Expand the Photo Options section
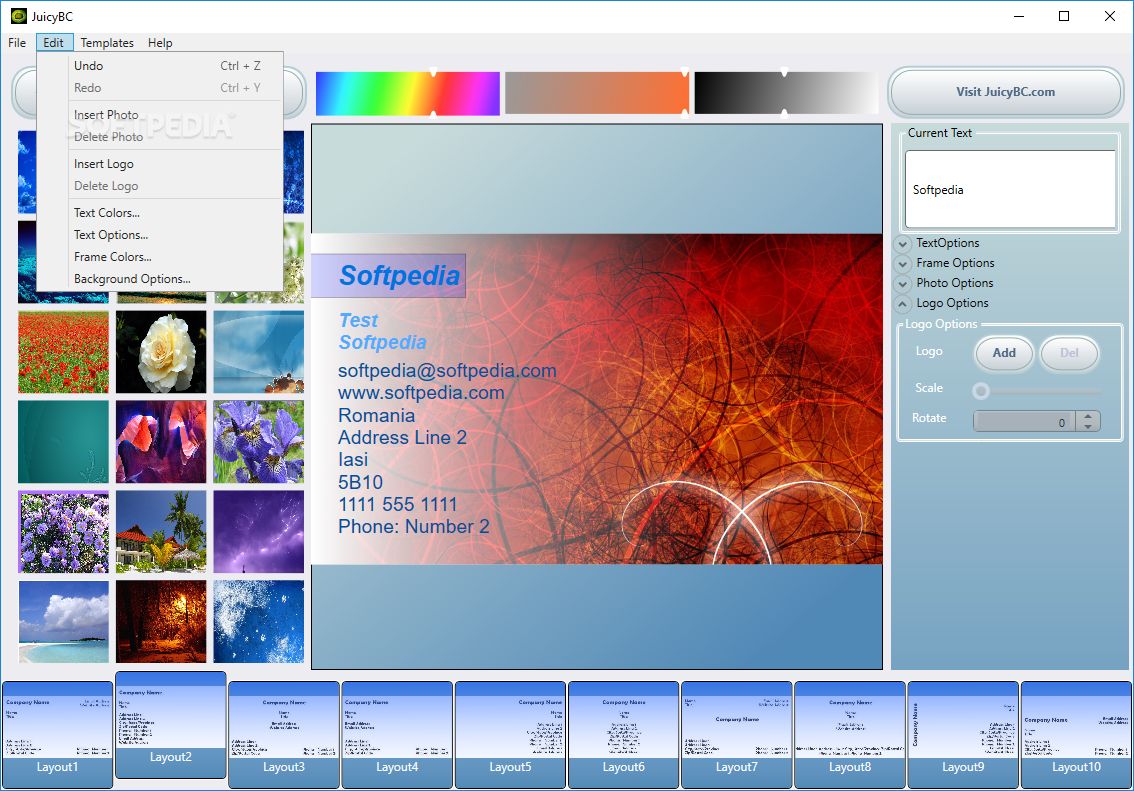Viewport: 1134px width, 791px height. pyautogui.click(x=903, y=284)
